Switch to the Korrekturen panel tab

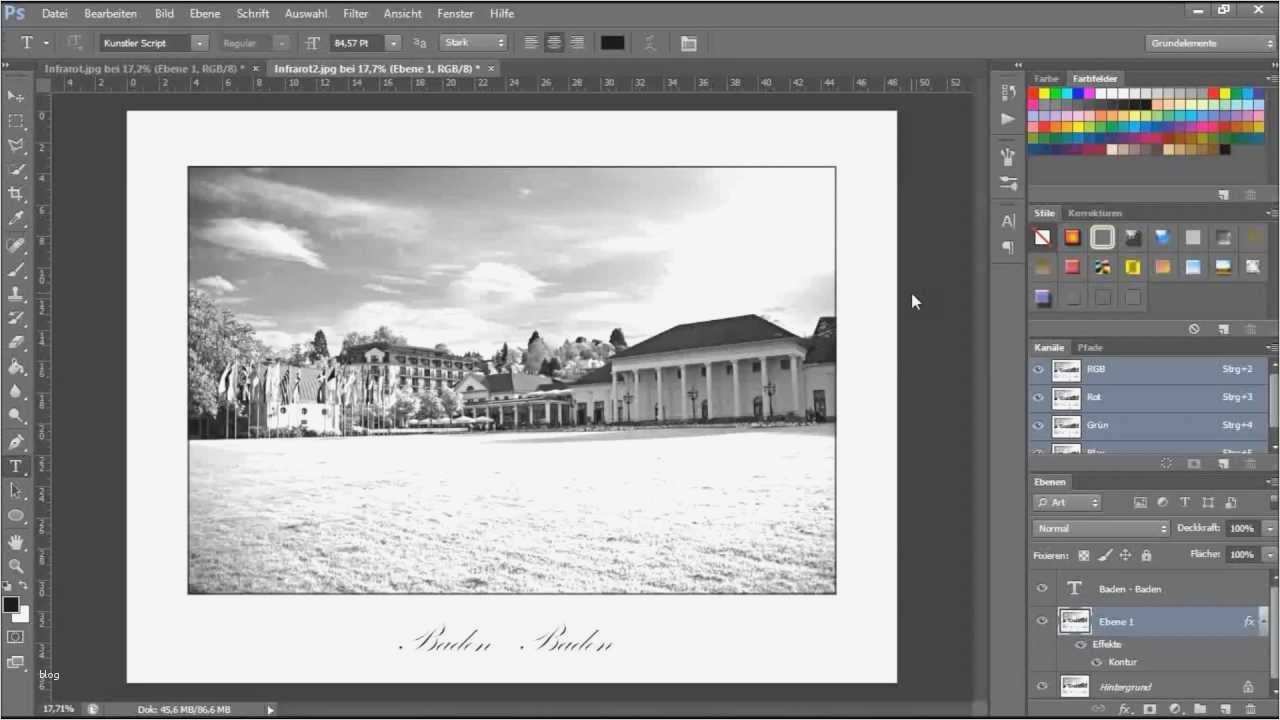[x=1095, y=213]
